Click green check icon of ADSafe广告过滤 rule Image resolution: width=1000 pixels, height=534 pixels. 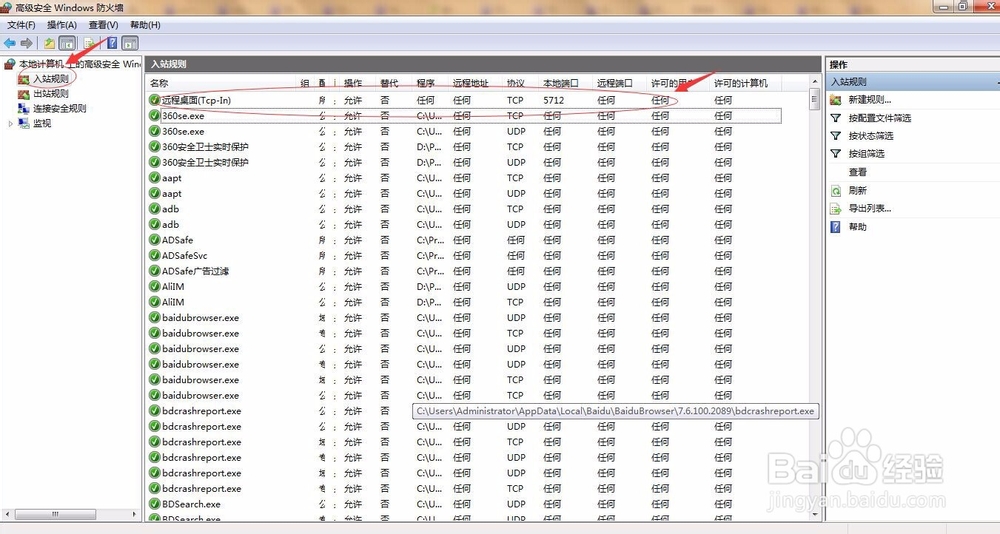[x=154, y=271]
